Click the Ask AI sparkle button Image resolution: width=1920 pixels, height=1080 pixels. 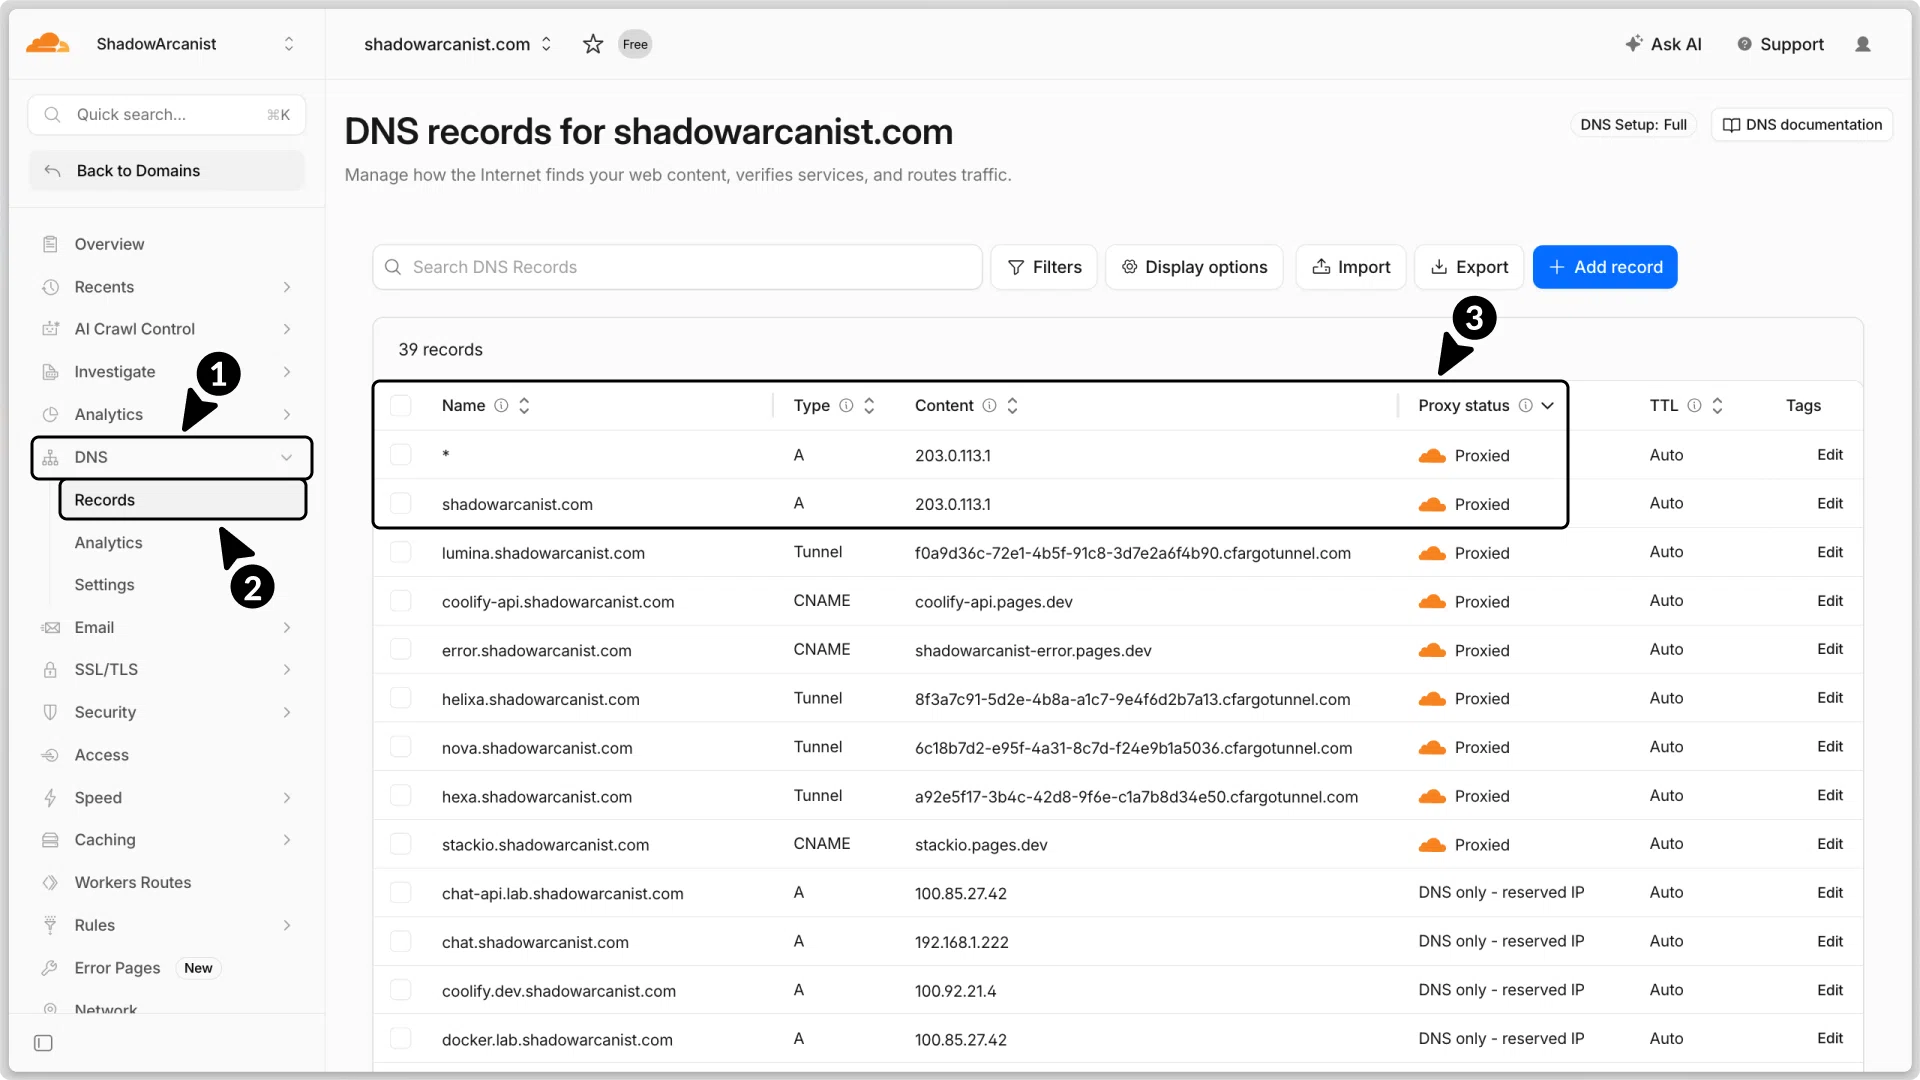point(1663,44)
